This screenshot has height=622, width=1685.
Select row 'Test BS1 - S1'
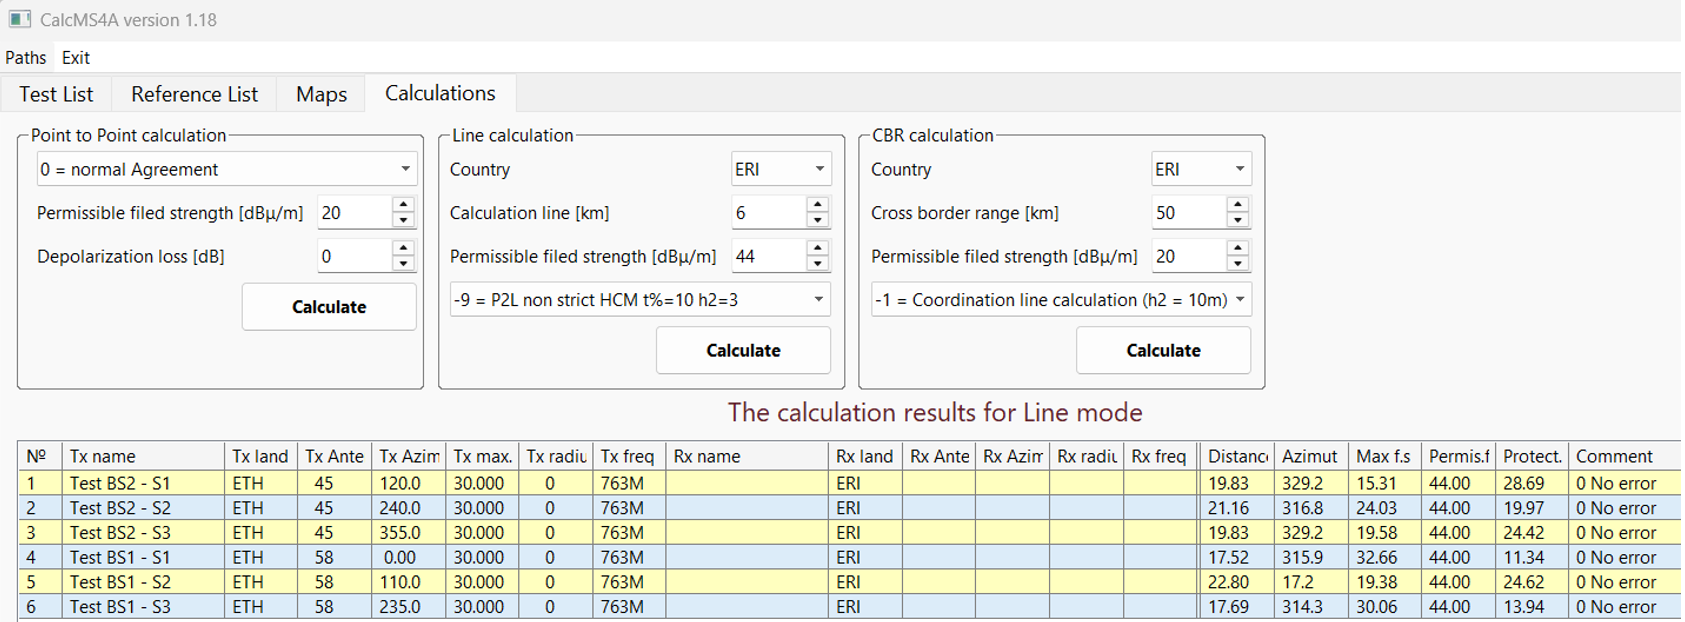(x=850, y=557)
